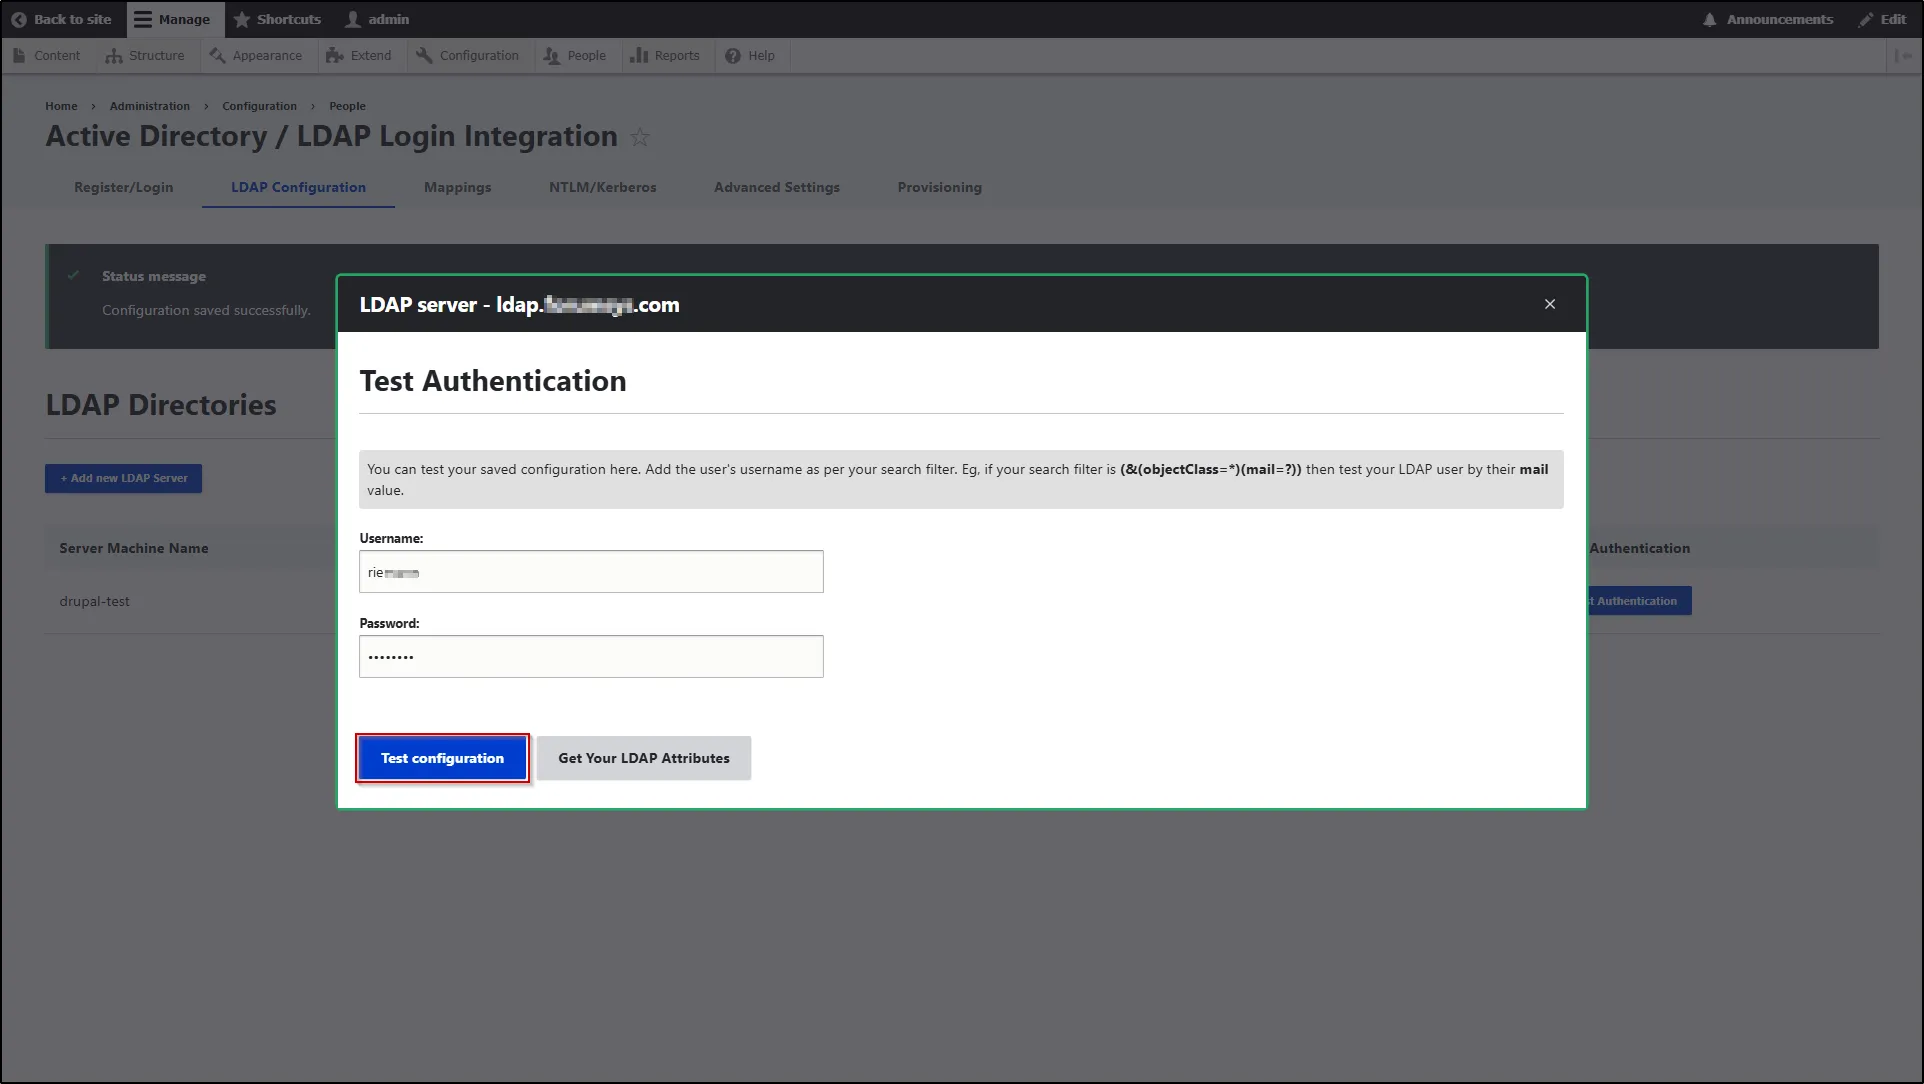Viewport: 1924px width, 1084px height.
Task: Click inside the Username input field
Action: (x=590, y=571)
